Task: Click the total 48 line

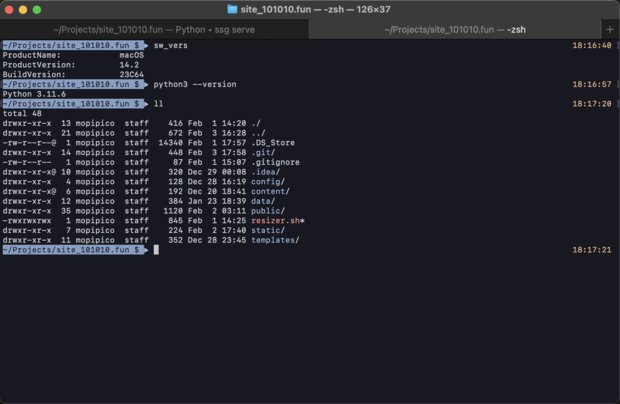Action: 22,113
